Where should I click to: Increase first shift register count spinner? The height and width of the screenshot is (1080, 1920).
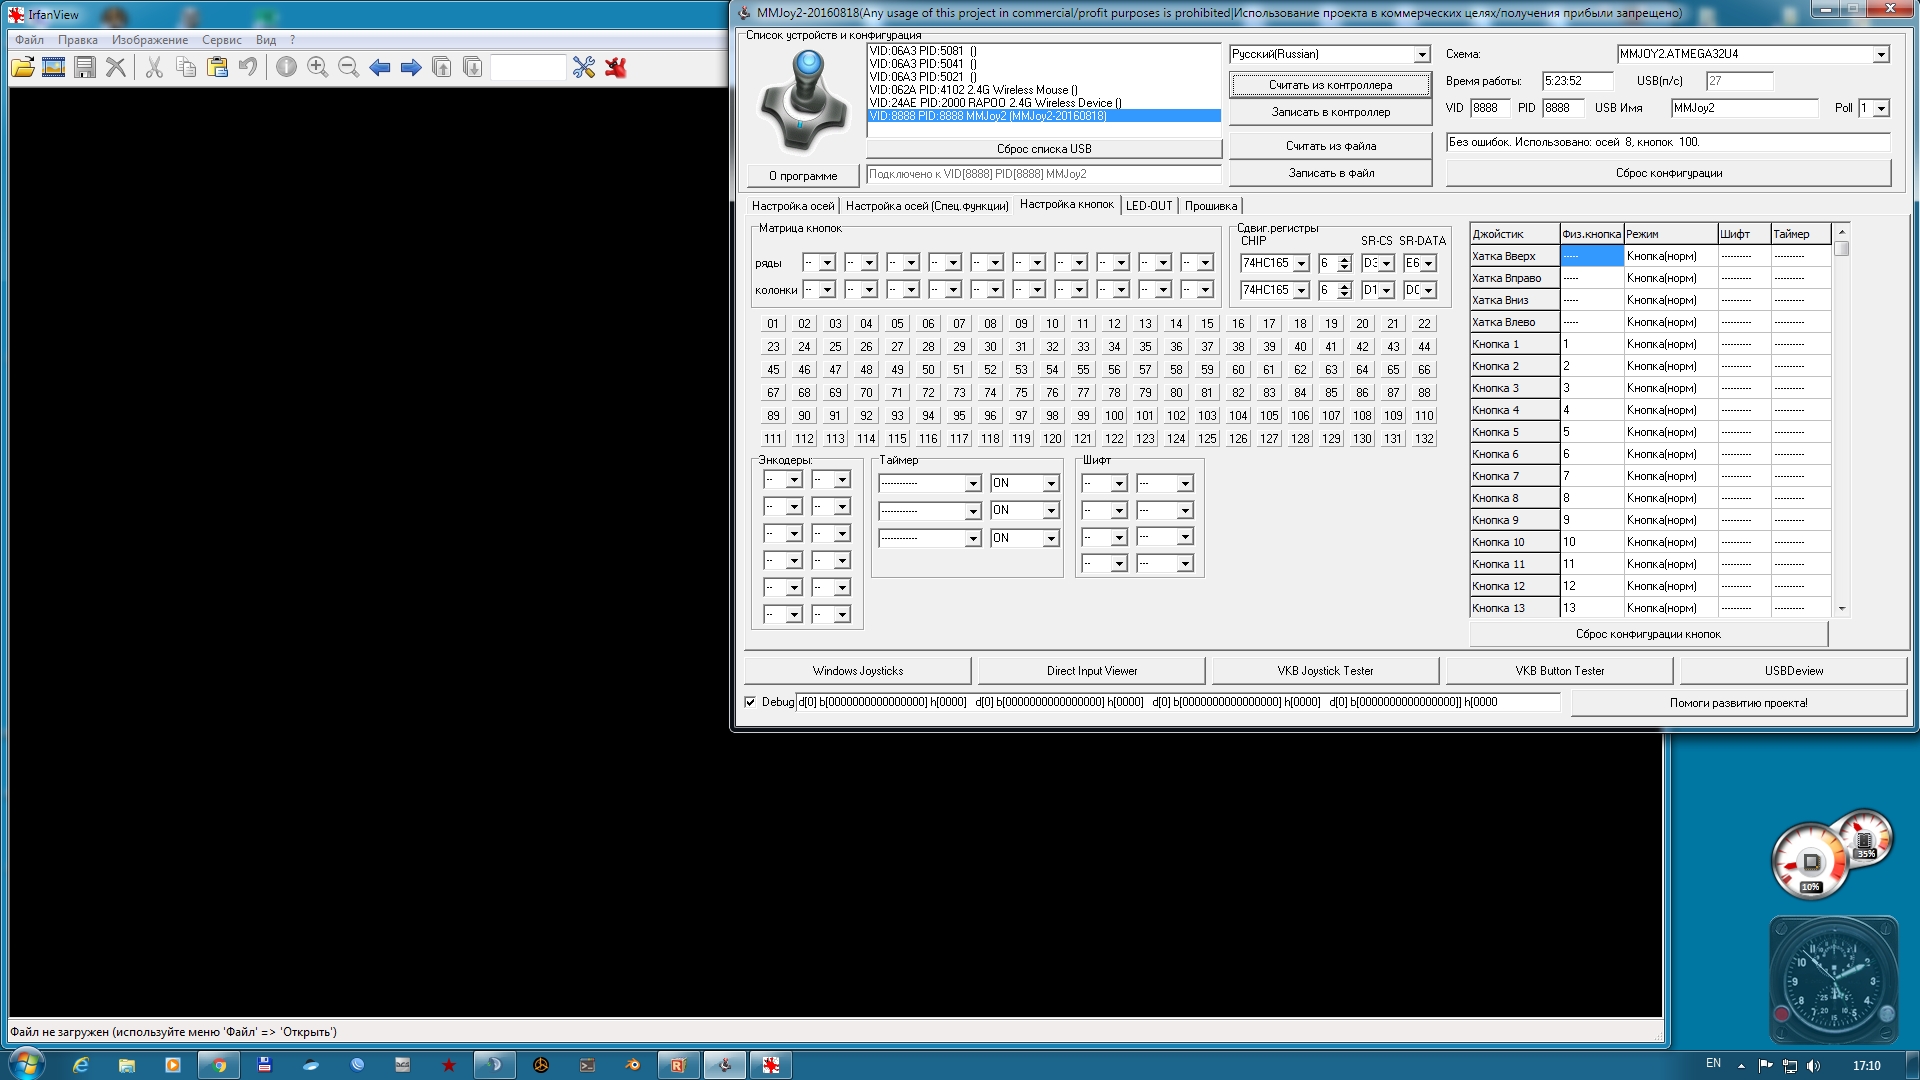click(x=1345, y=259)
